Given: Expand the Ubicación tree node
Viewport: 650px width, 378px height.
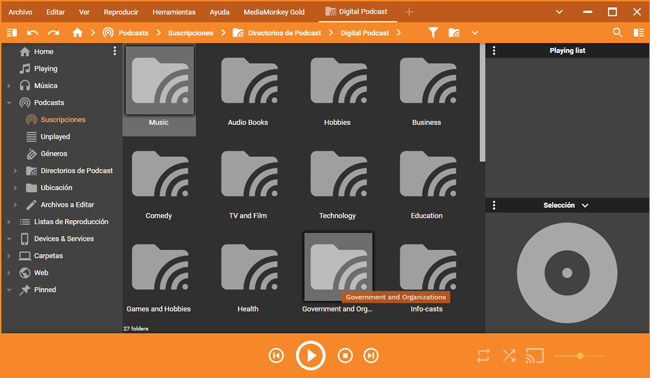Looking at the screenshot, I should (15, 188).
